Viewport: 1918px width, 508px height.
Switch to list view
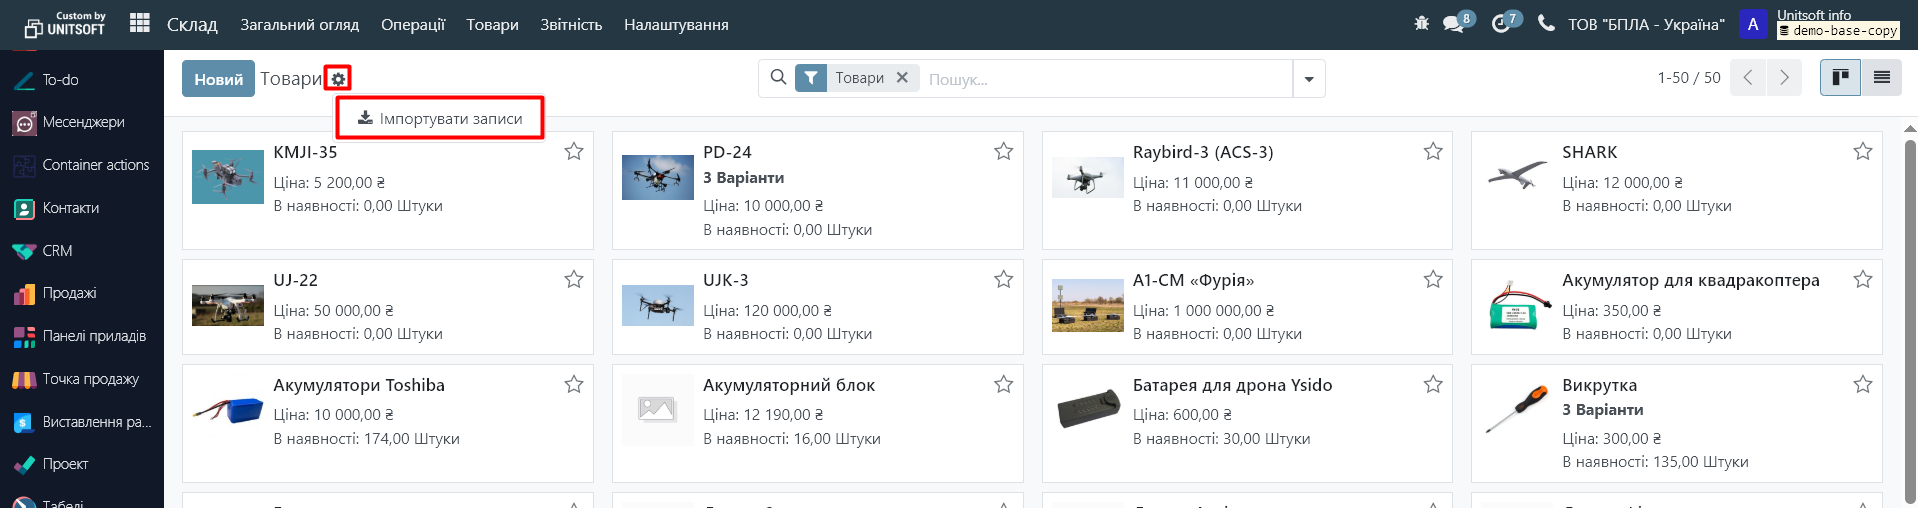pyautogui.click(x=1881, y=78)
